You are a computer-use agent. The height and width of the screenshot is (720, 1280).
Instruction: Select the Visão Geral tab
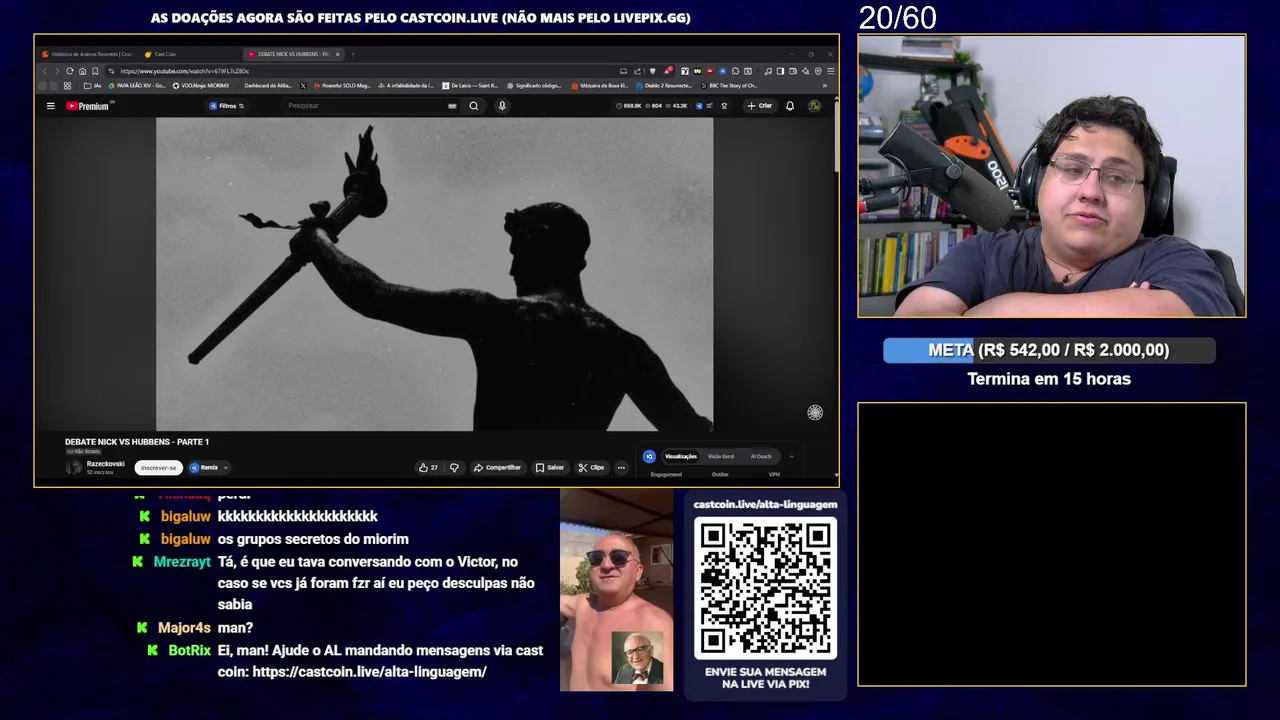(x=721, y=456)
